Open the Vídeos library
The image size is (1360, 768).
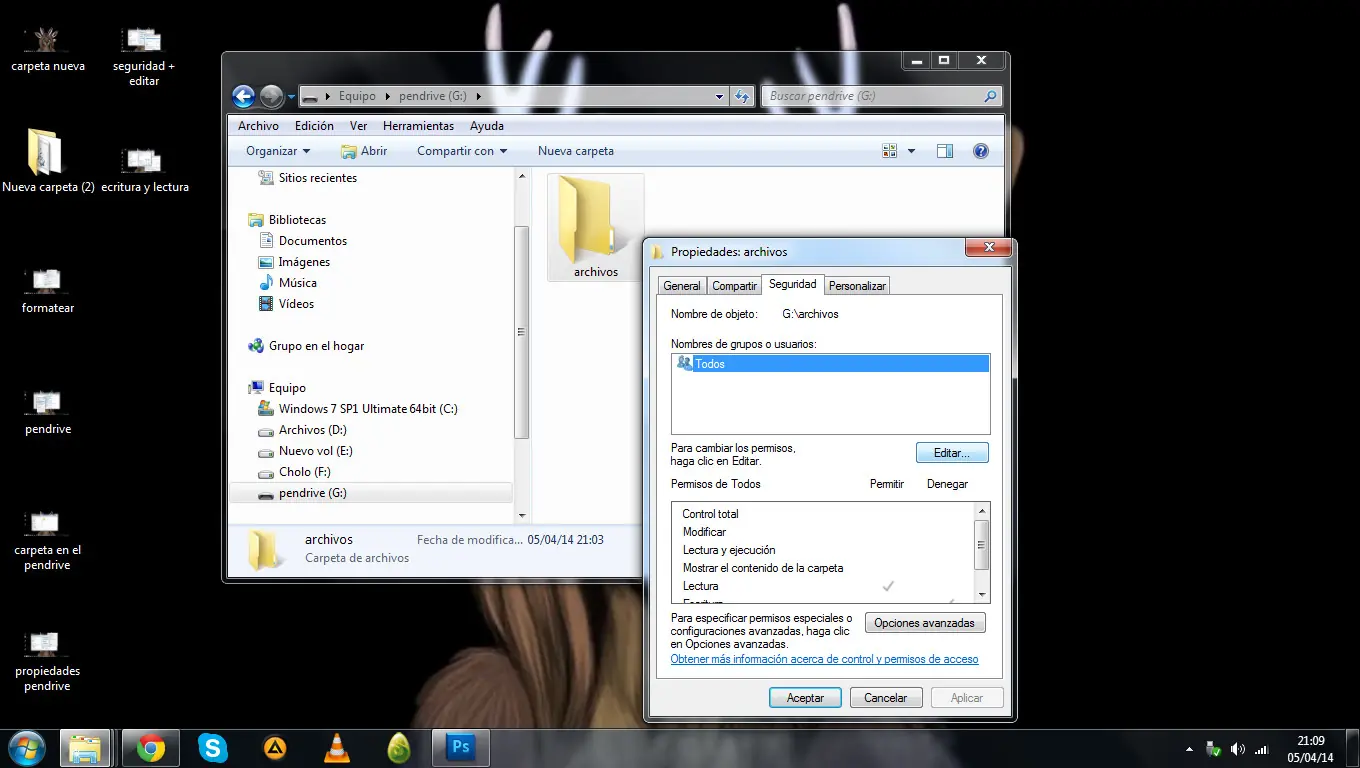(286, 304)
